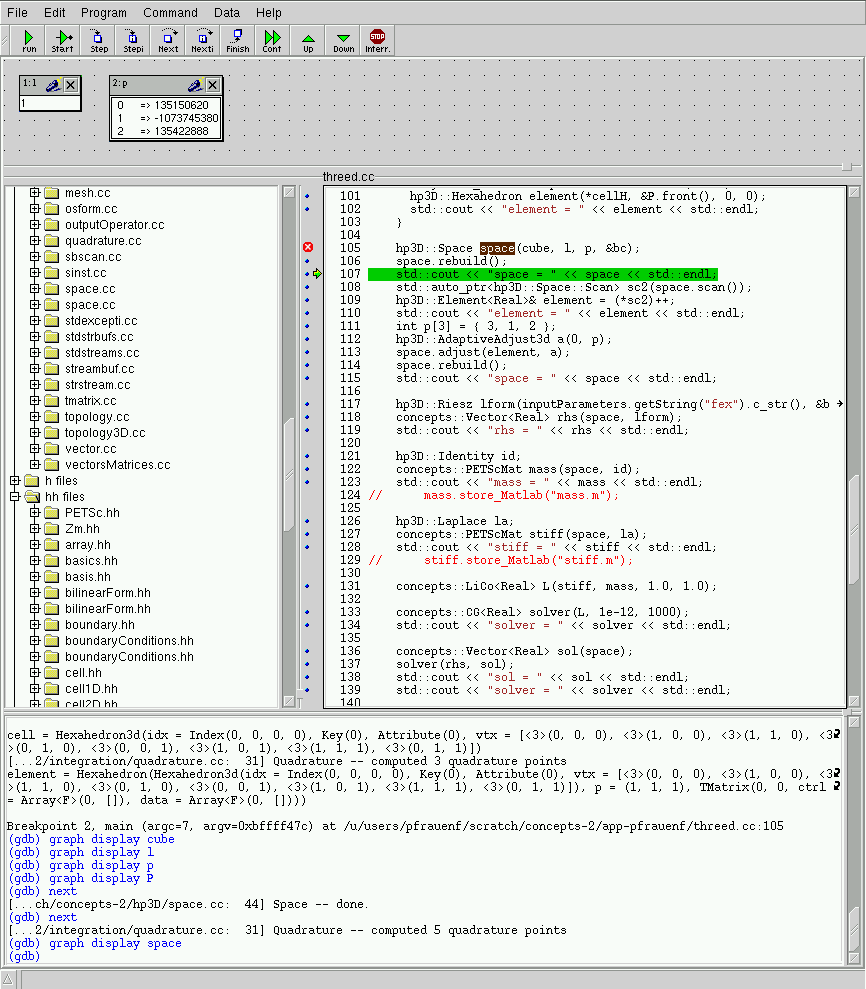The height and width of the screenshot is (989, 866).
Task: Click the Next step-over icon
Action: click(x=168, y=40)
